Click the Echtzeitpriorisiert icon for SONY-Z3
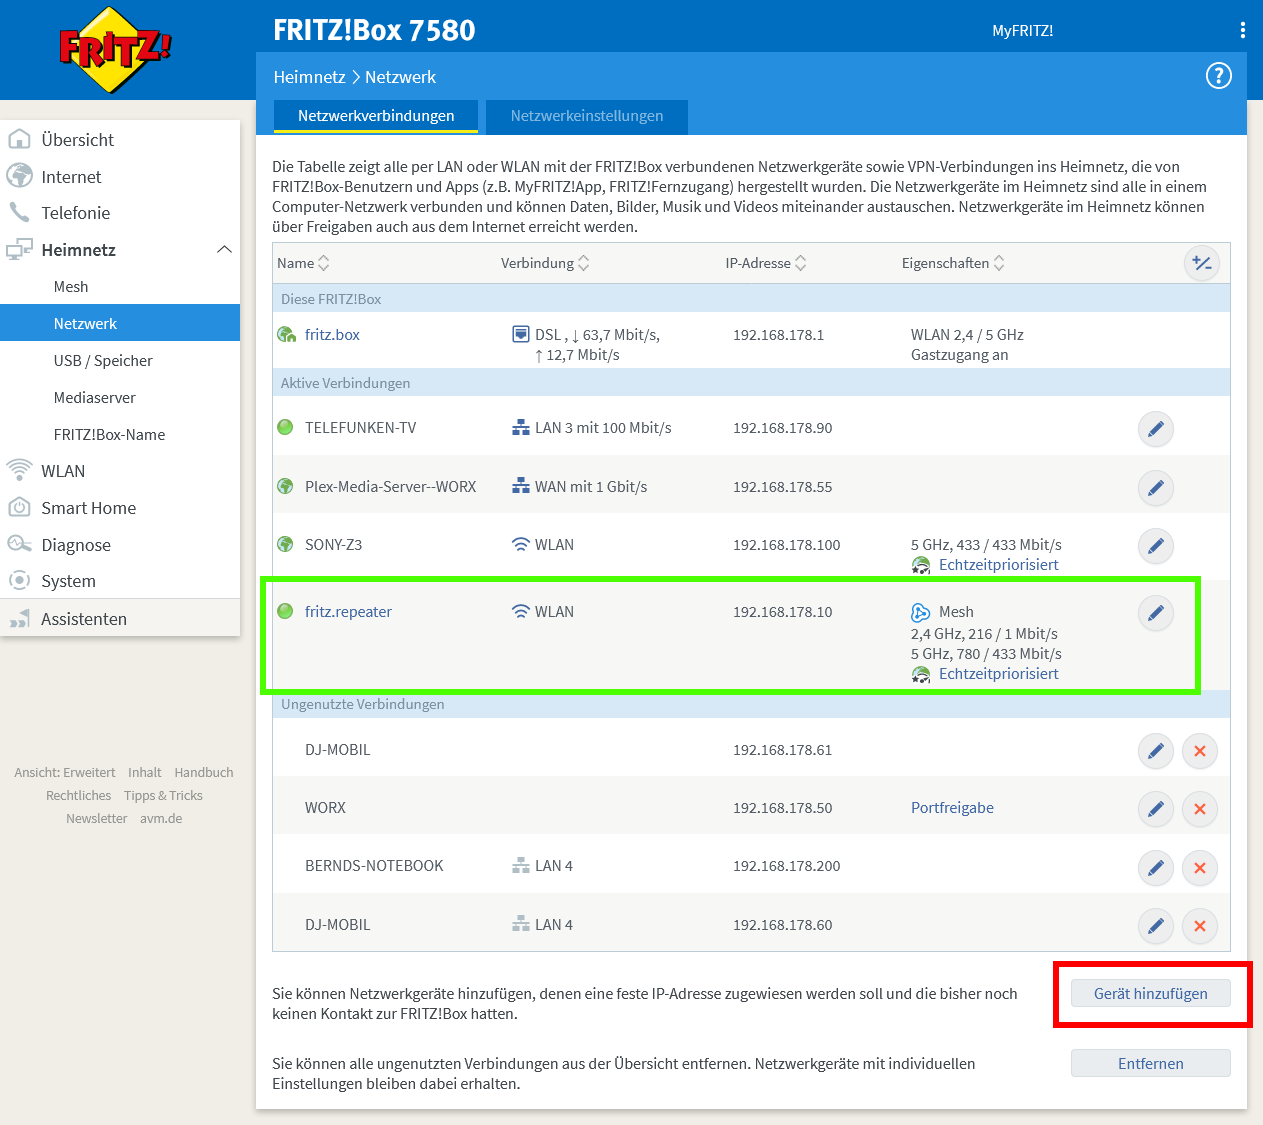 pos(920,564)
